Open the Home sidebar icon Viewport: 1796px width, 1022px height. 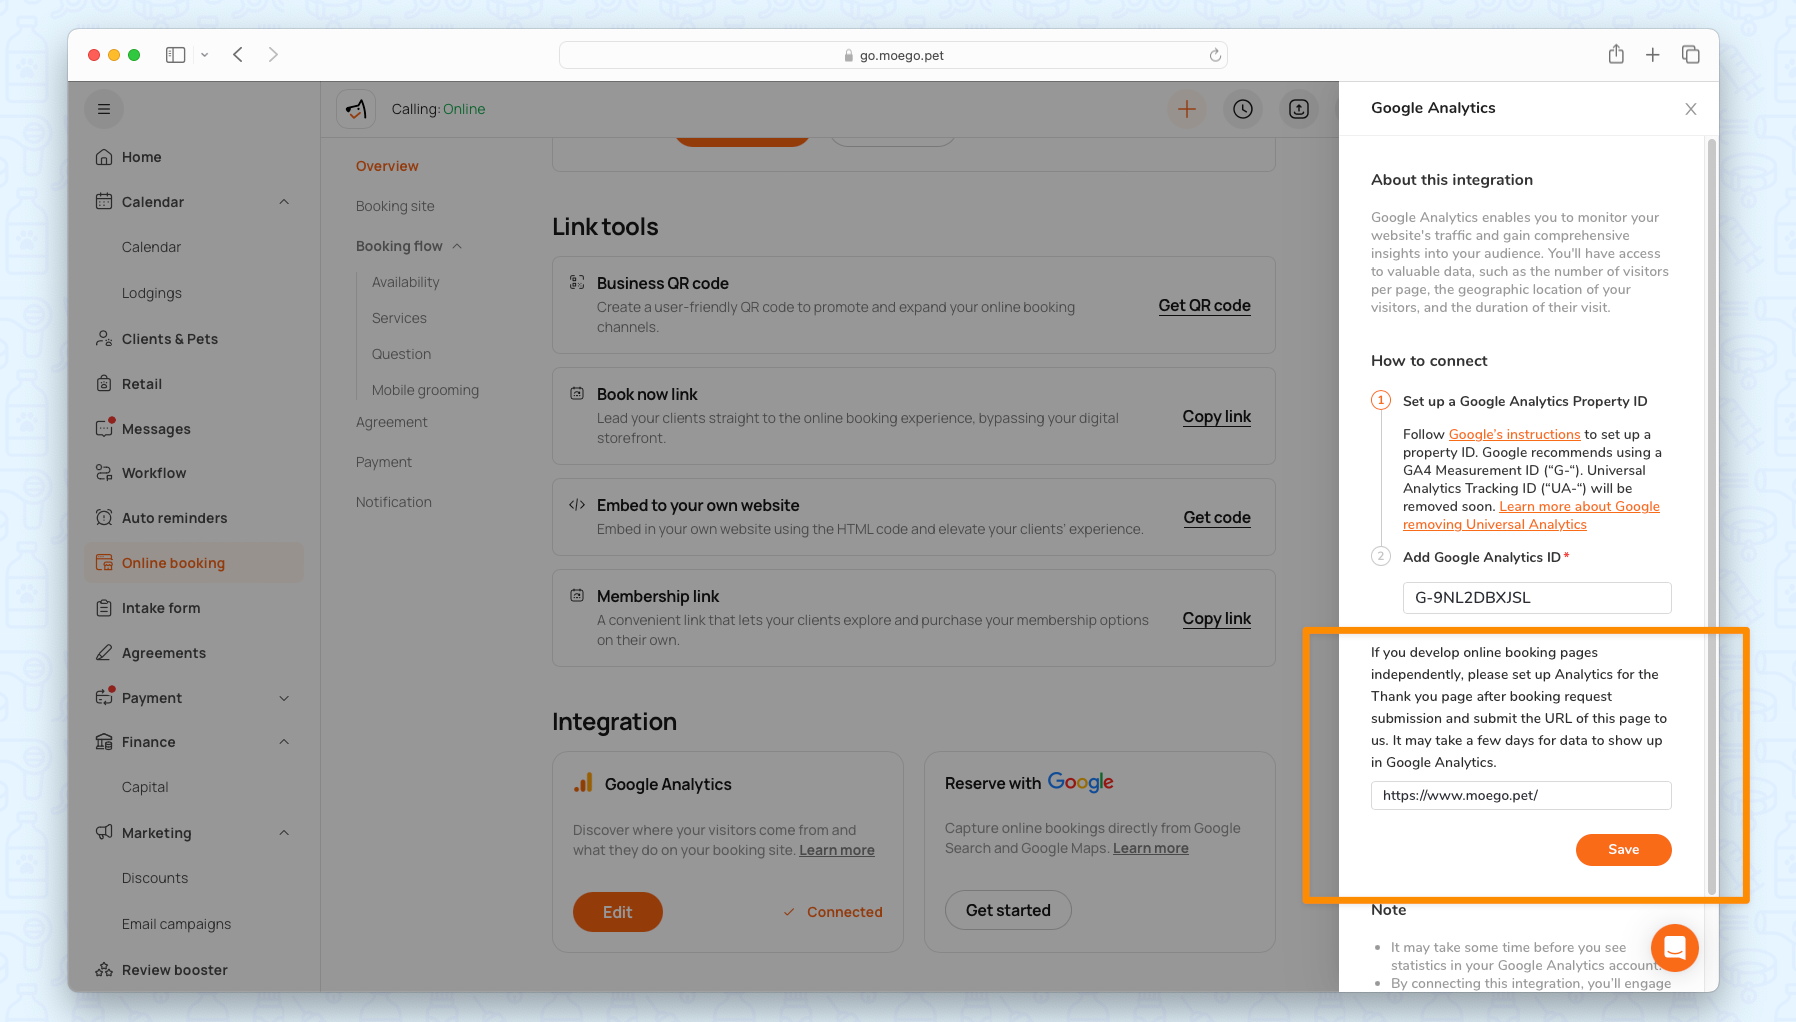[x=103, y=157]
